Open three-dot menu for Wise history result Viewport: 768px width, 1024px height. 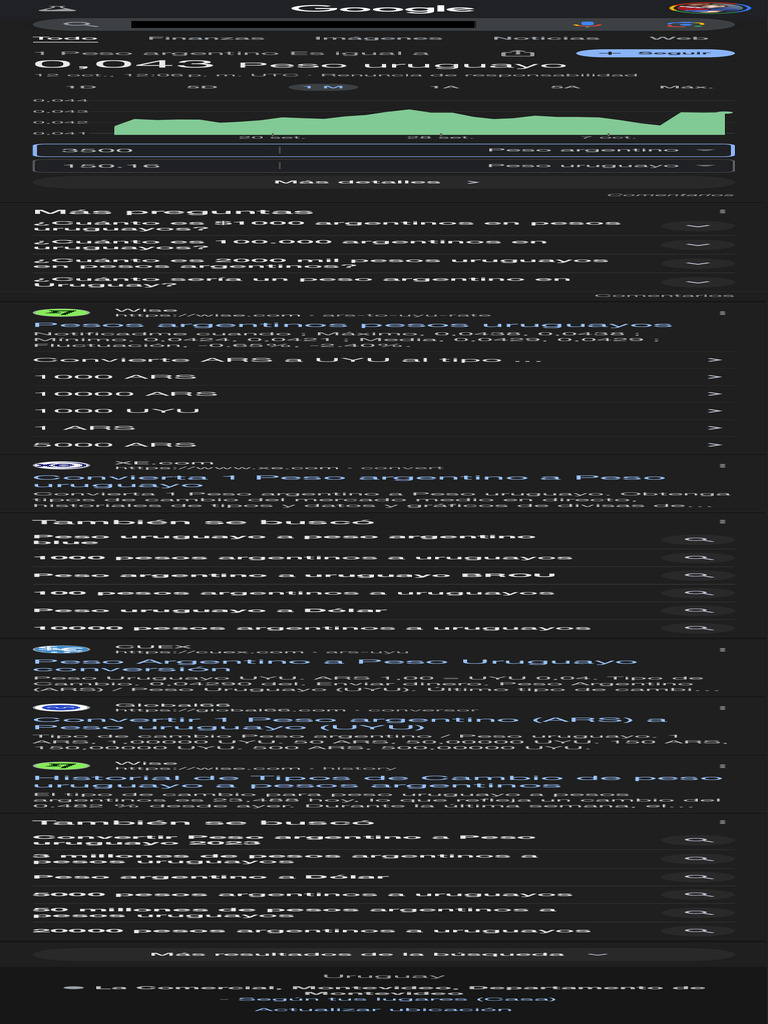pyautogui.click(x=722, y=766)
